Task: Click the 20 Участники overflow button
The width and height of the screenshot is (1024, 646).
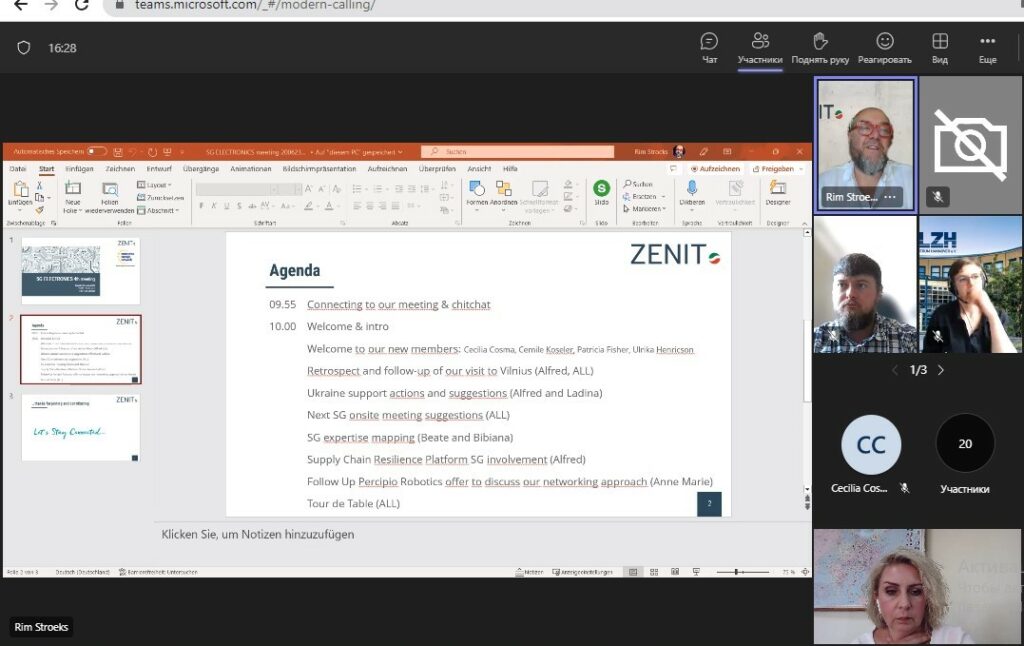Action: pos(965,444)
